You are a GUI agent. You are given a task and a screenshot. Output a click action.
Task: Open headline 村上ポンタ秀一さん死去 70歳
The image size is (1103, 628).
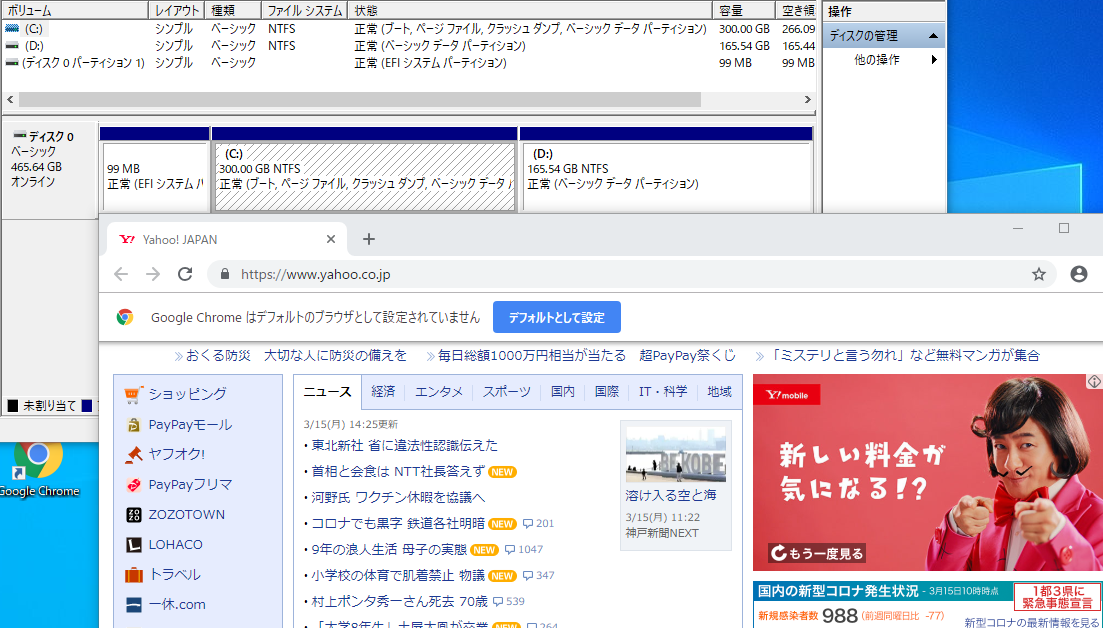[x=400, y=601]
